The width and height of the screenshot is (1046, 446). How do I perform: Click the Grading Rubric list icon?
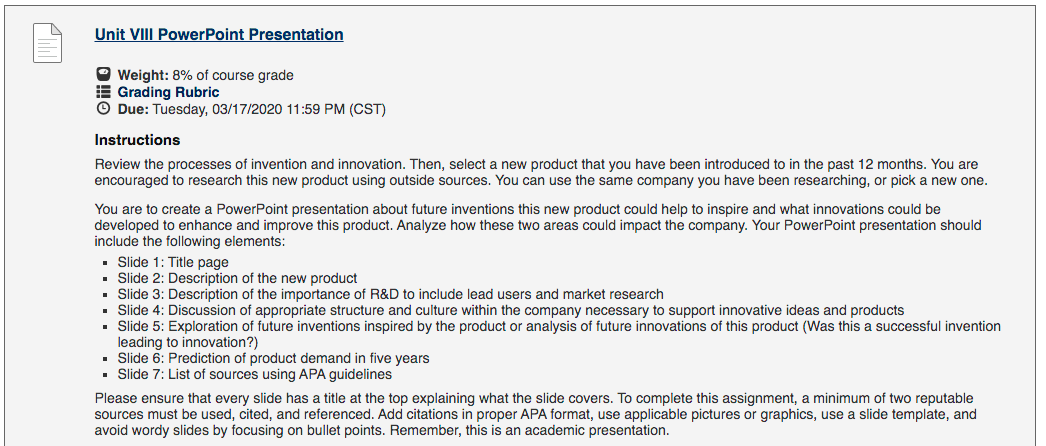coord(103,92)
